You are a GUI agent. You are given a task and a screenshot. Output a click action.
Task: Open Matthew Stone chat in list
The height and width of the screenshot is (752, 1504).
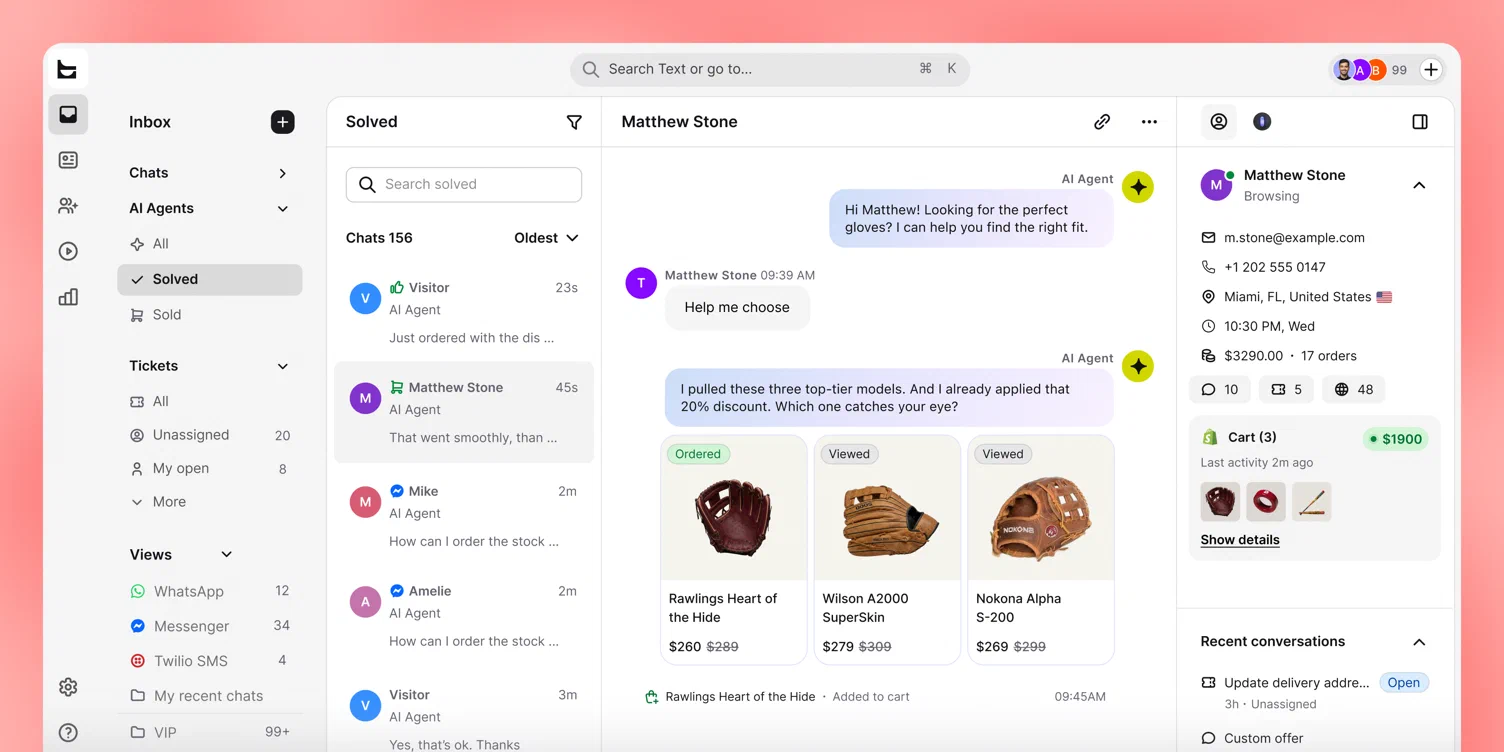(x=464, y=412)
